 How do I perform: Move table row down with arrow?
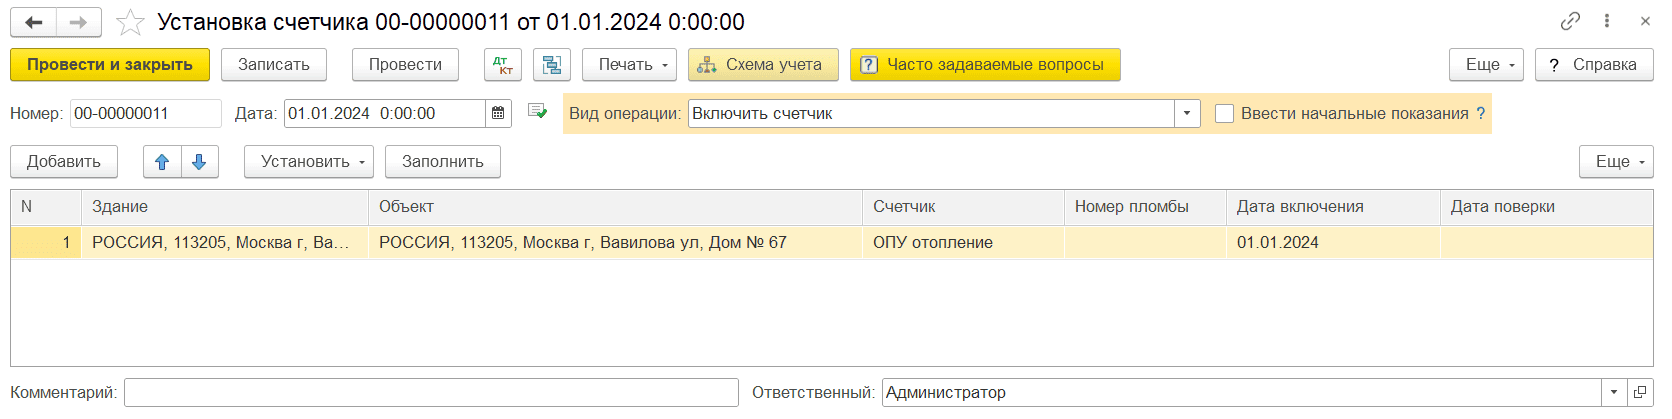(x=199, y=162)
